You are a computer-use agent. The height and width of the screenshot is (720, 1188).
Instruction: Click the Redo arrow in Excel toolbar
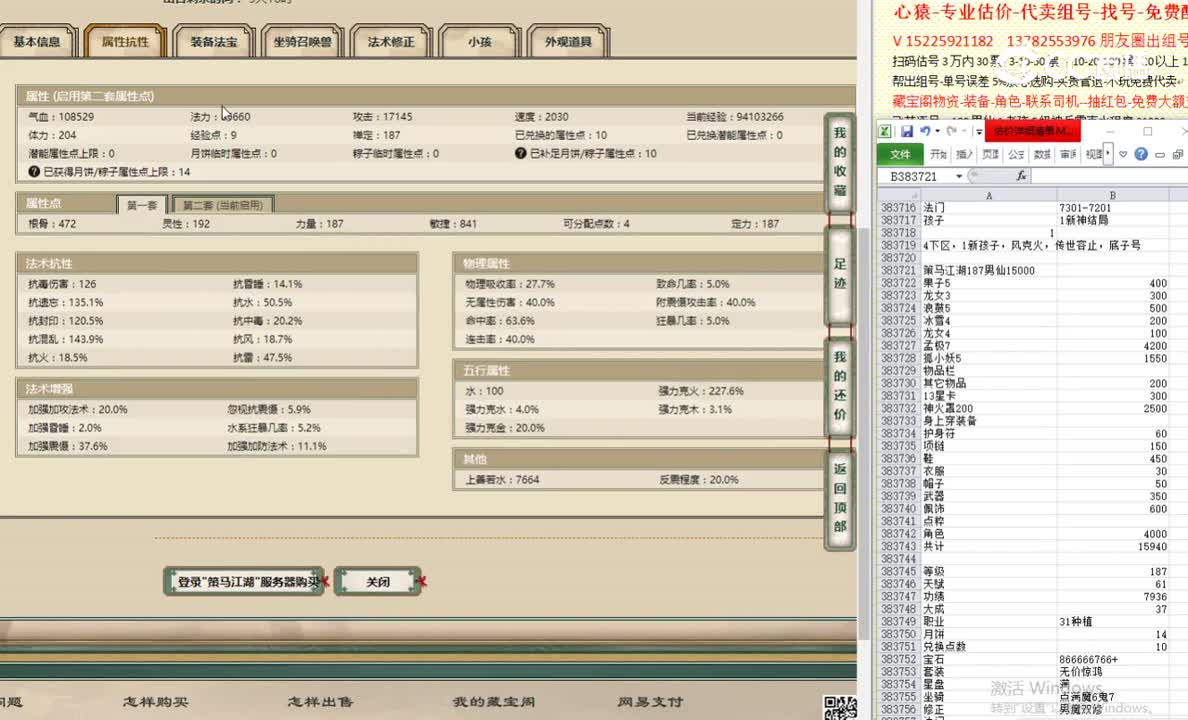coord(952,131)
